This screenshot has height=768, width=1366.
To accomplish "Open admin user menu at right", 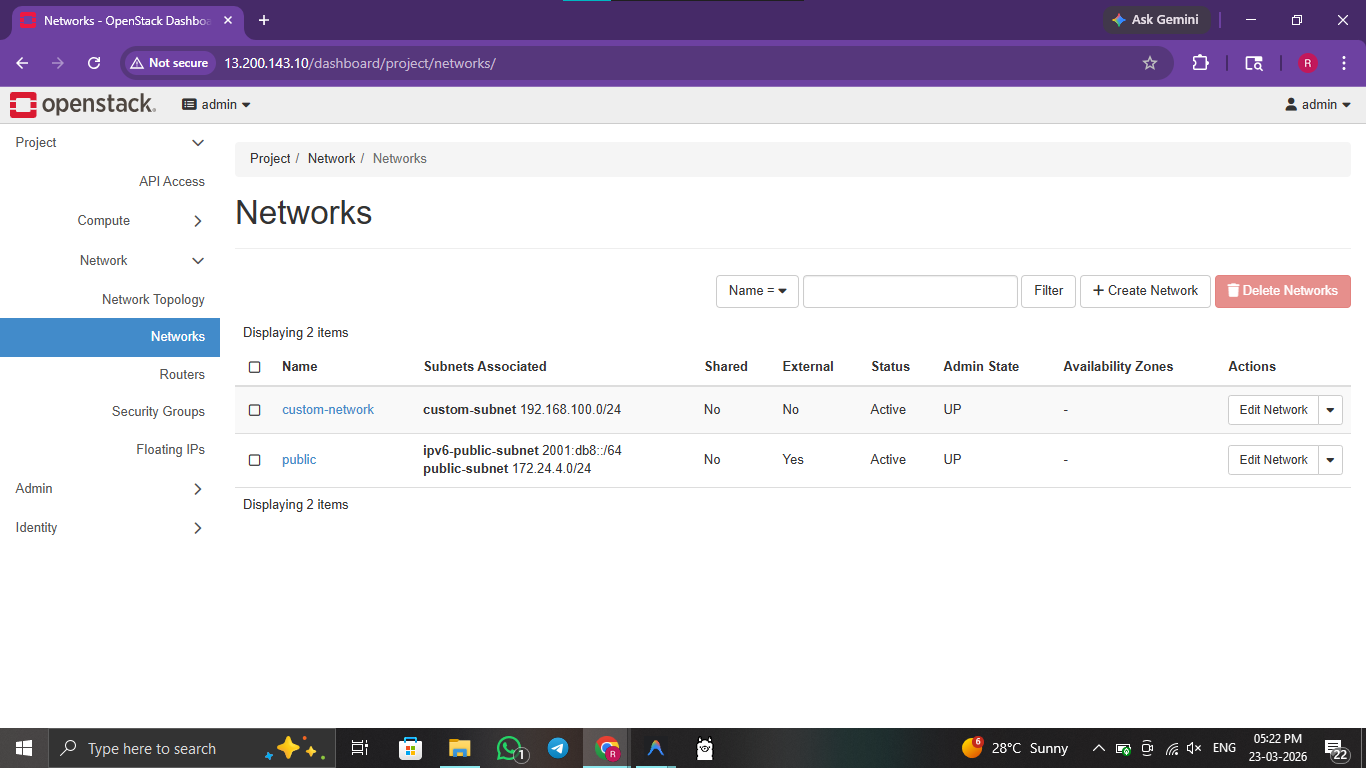I will click(1318, 104).
